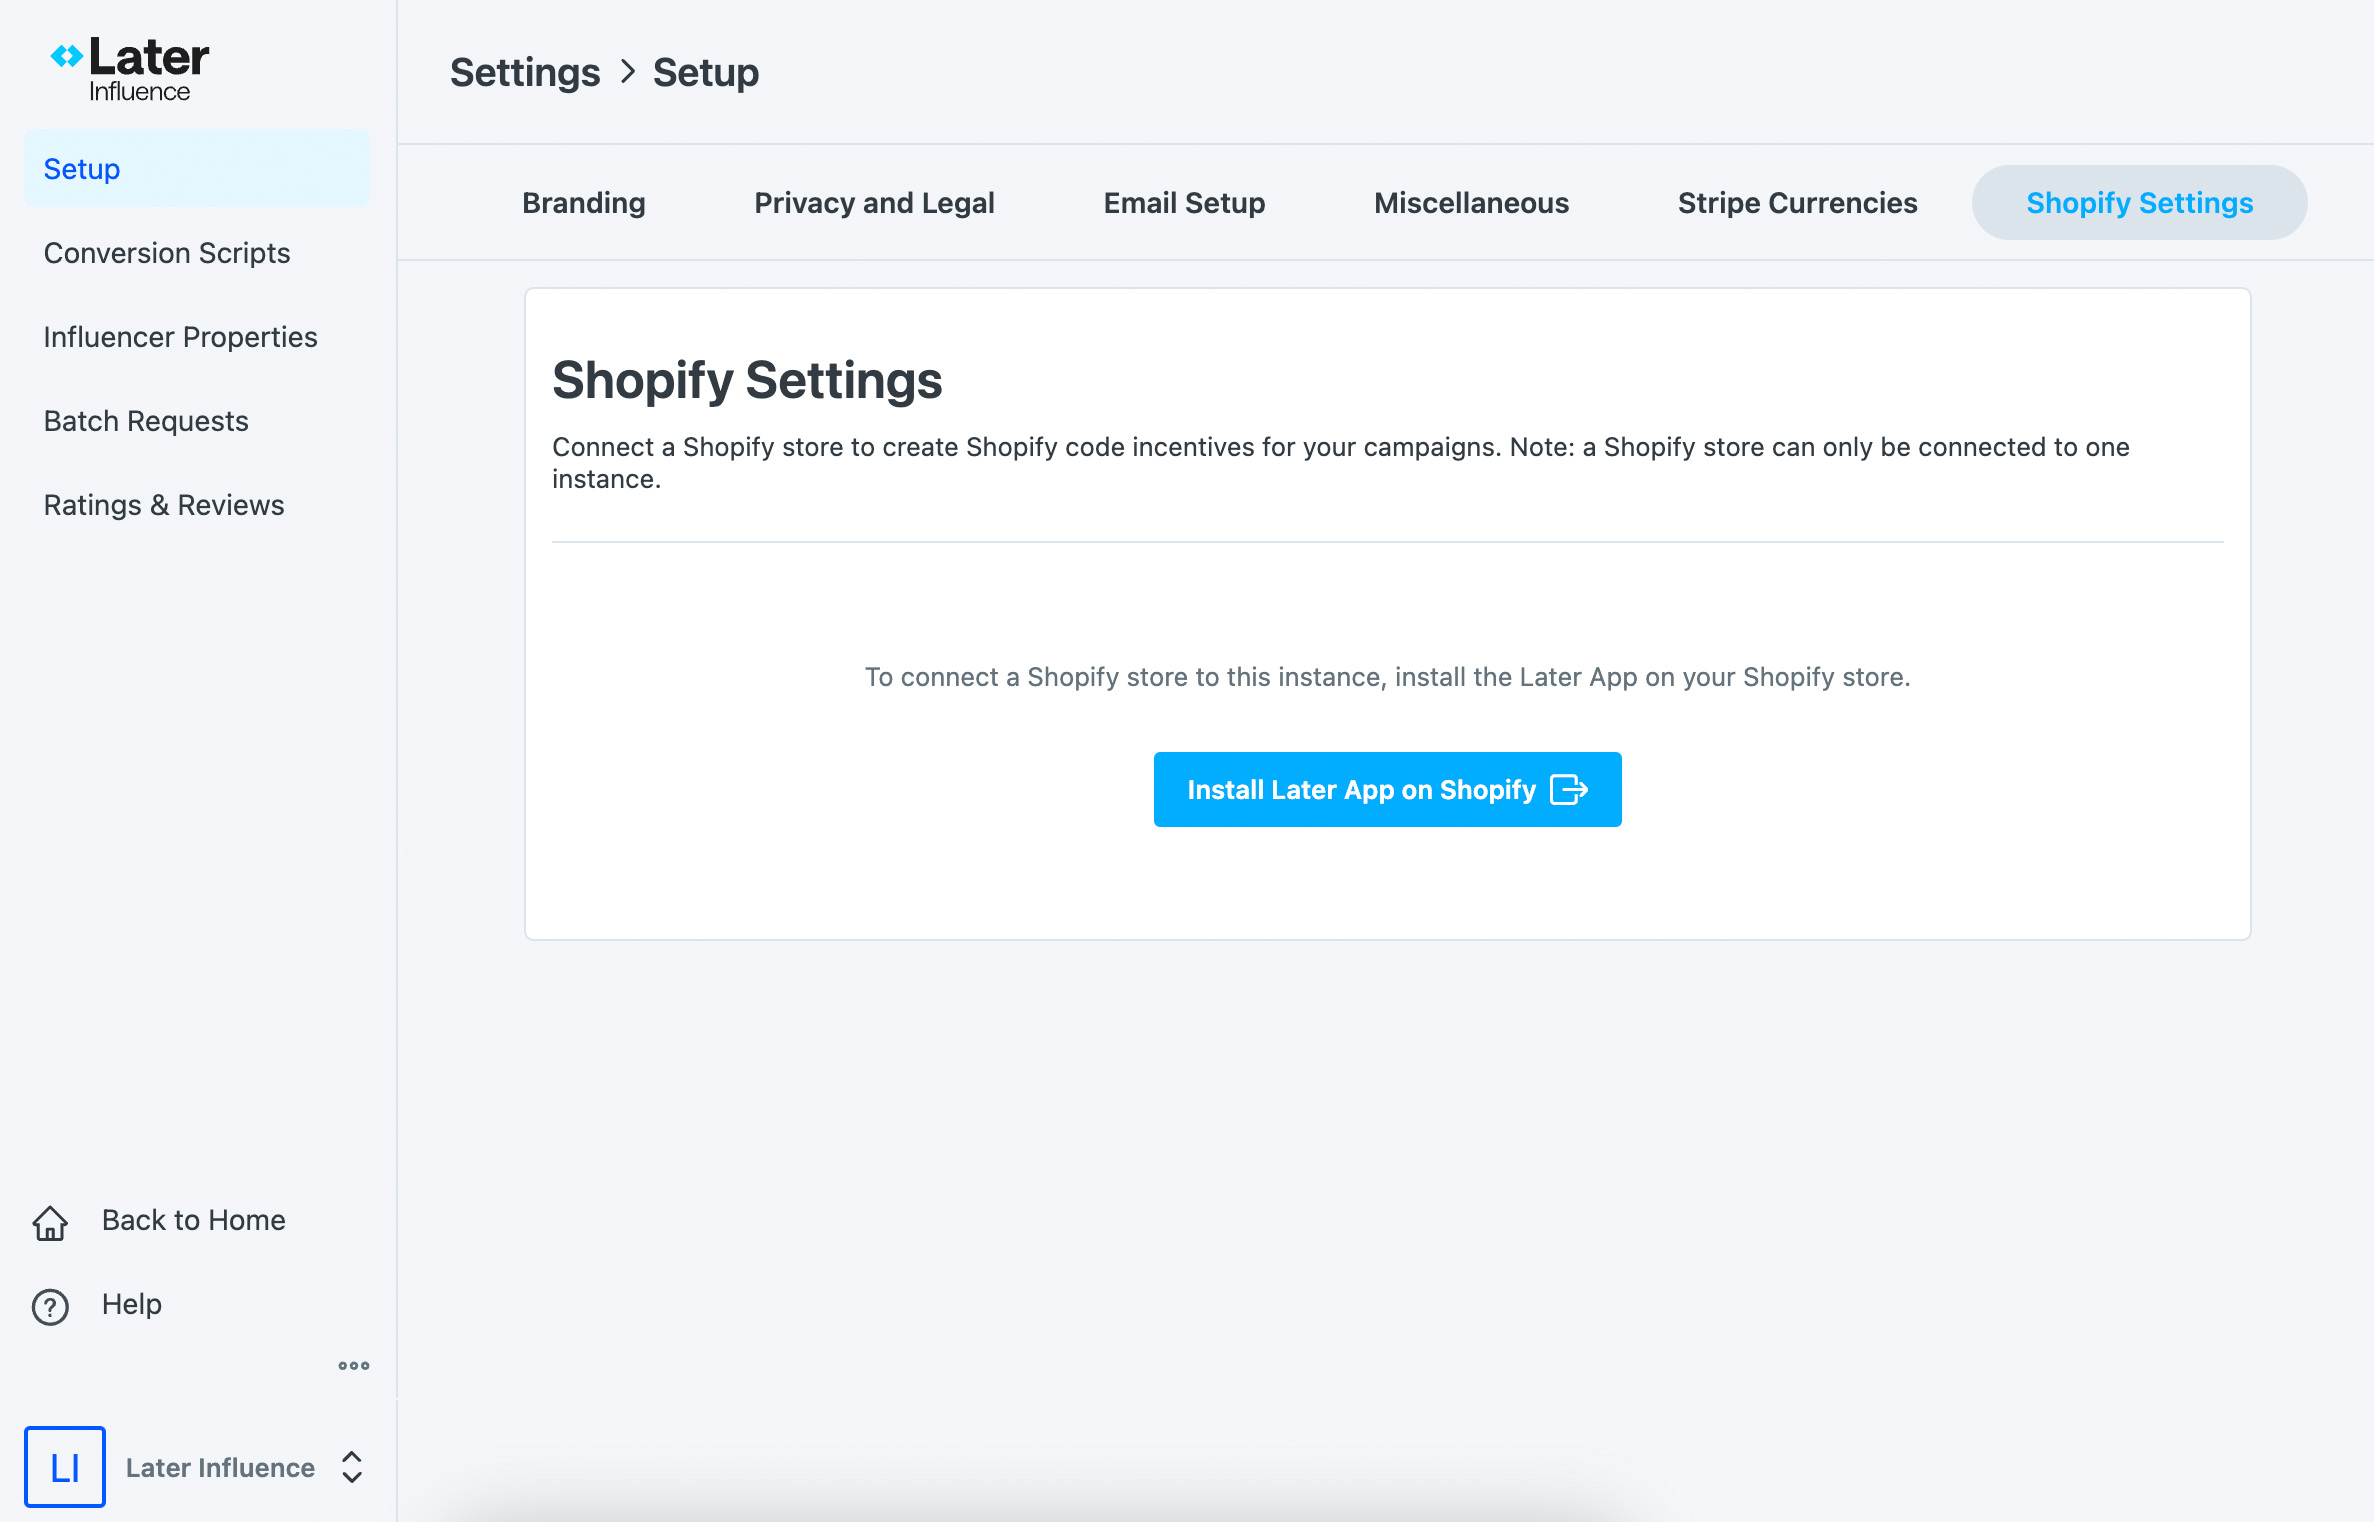Click the Later Influence account name
The image size is (2374, 1522).
click(x=220, y=1467)
